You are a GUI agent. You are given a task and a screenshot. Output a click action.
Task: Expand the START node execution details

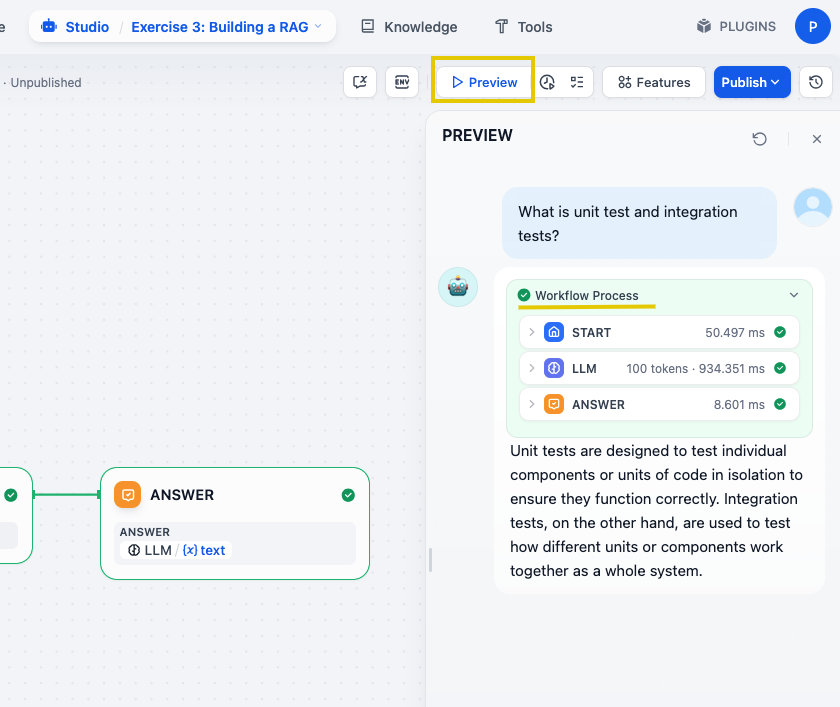(x=530, y=331)
